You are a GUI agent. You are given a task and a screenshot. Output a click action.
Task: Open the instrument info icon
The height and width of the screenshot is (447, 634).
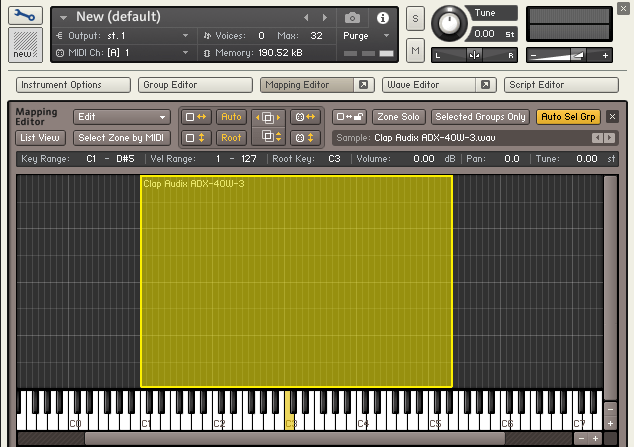(381, 18)
